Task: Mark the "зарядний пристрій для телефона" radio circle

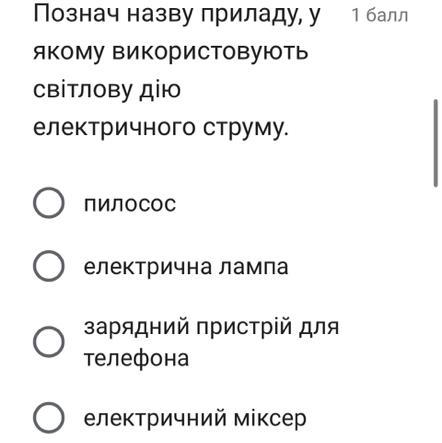Action: (x=49, y=342)
